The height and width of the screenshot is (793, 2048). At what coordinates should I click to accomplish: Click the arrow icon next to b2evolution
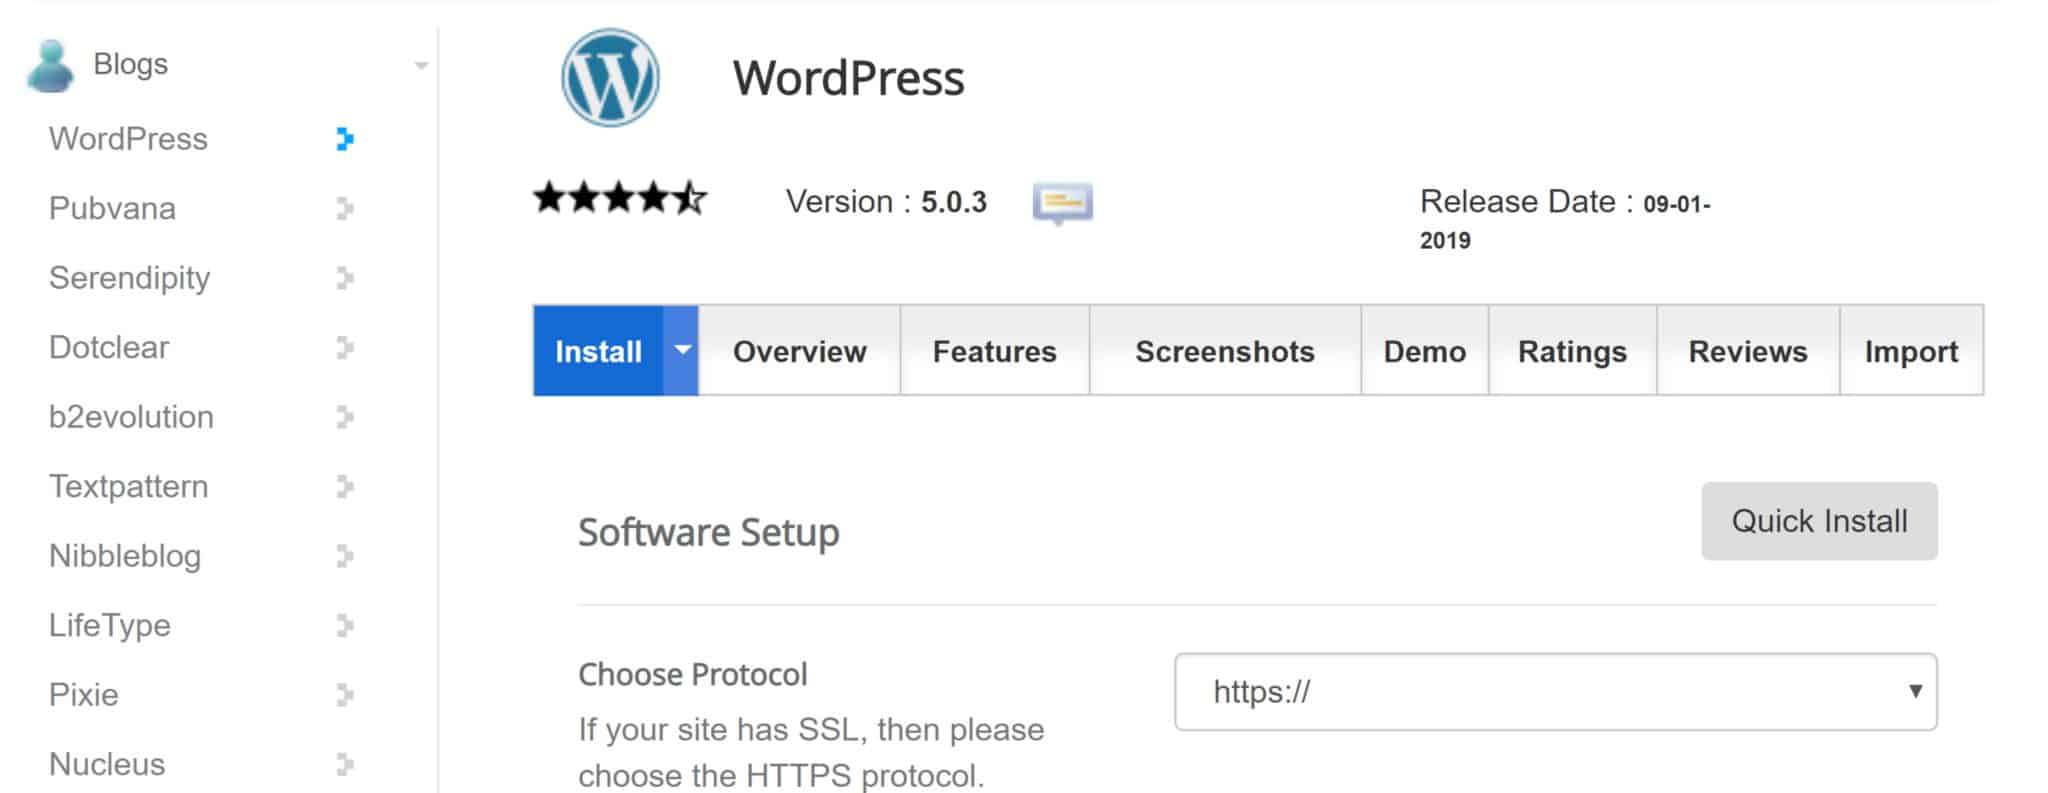click(345, 417)
